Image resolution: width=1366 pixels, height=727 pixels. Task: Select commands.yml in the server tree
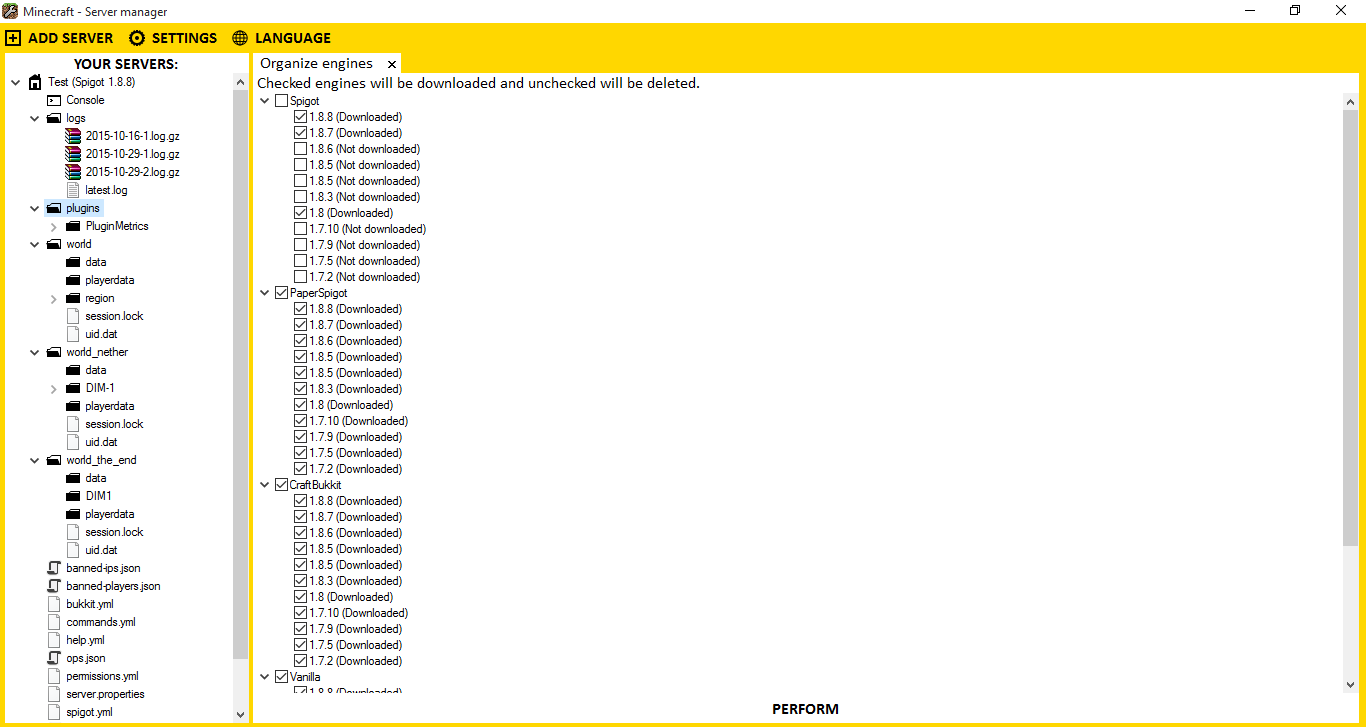tap(100, 622)
